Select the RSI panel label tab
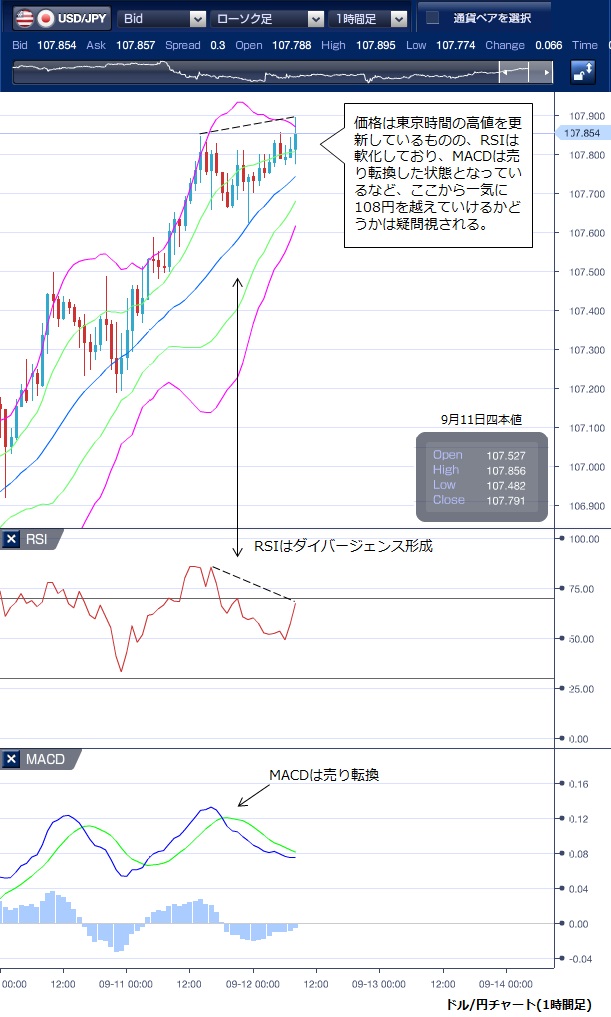 [38, 540]
